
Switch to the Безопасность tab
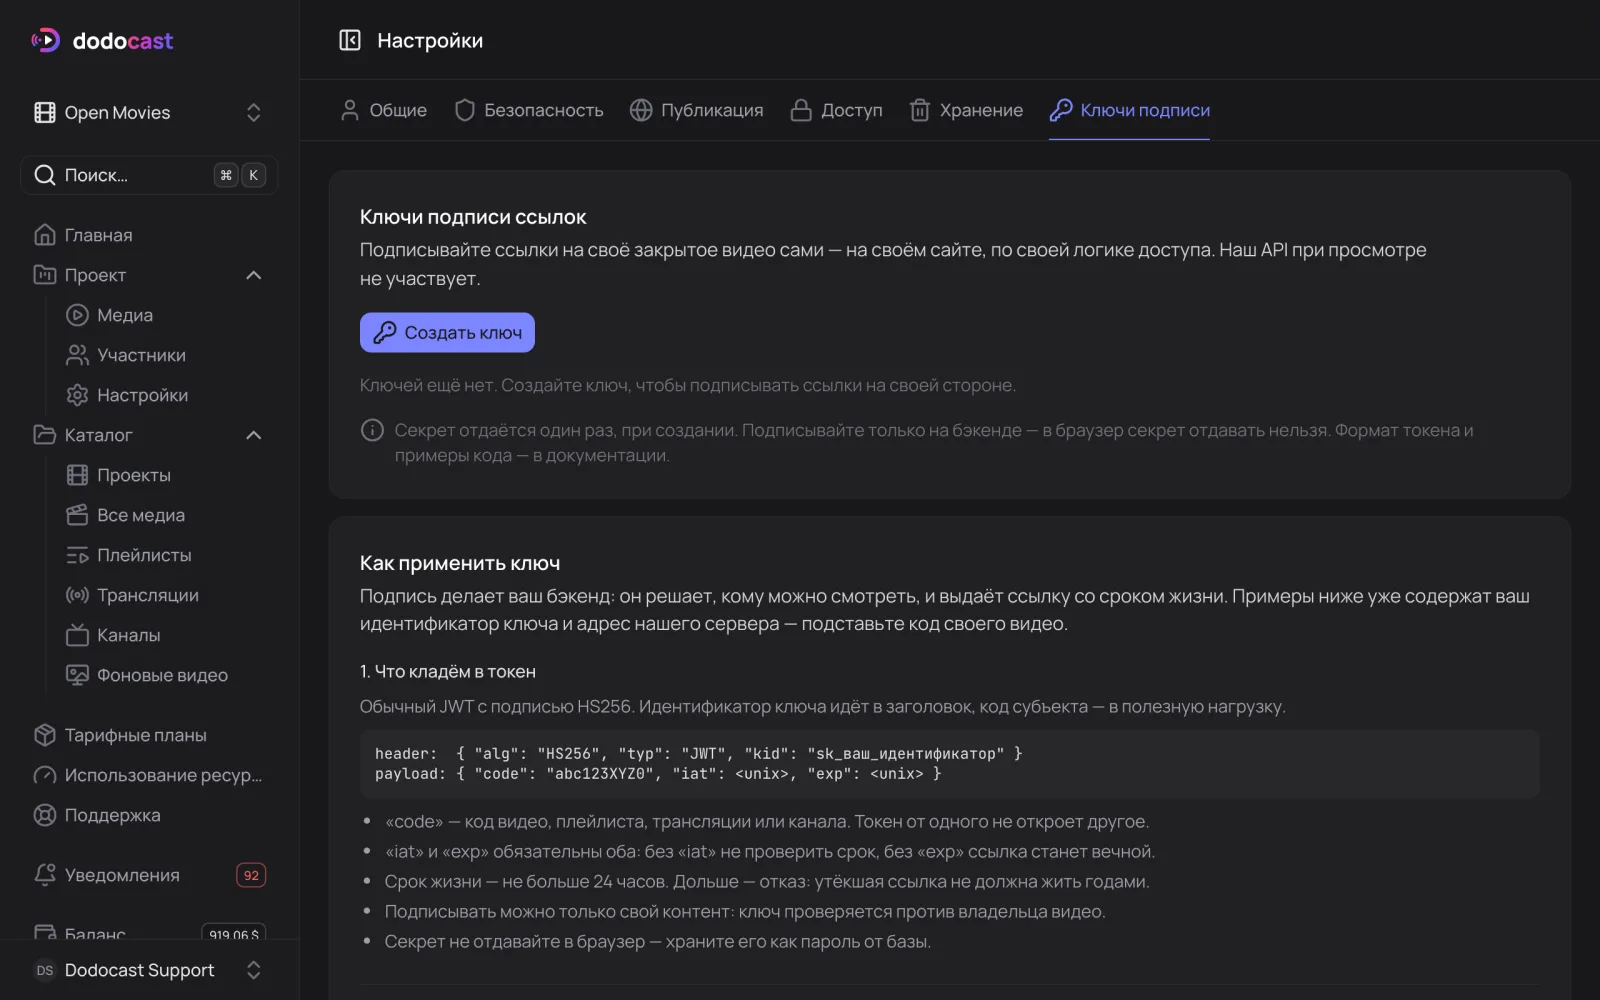click(529, 110)
